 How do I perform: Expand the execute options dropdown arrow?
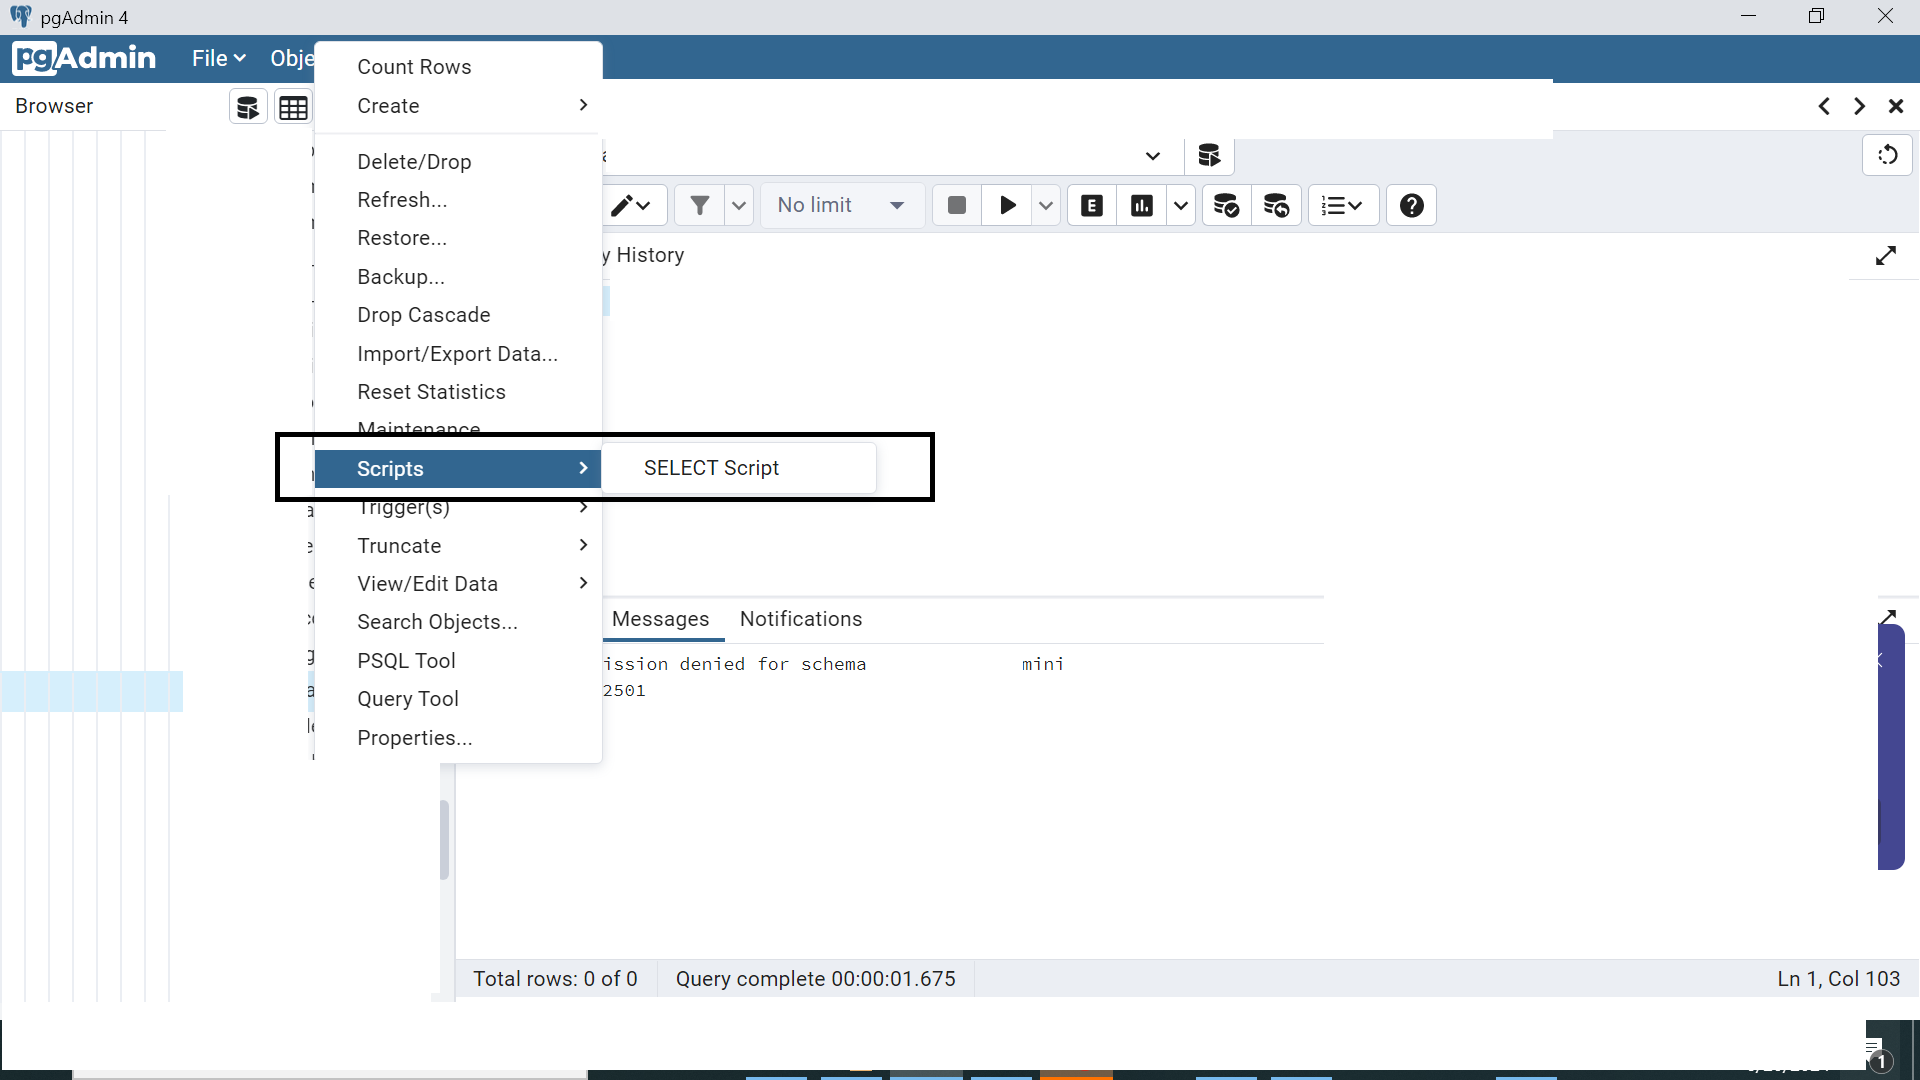1046,206
